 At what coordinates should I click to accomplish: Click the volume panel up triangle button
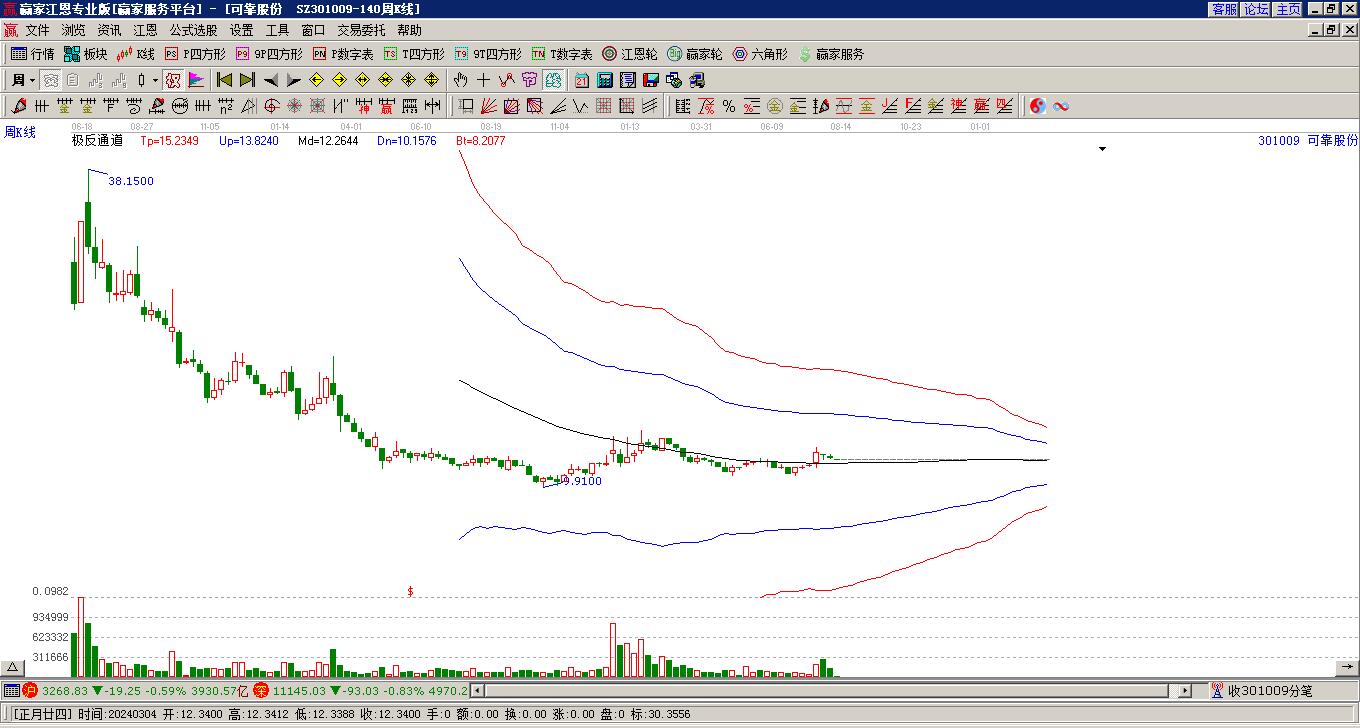(13, 668)
